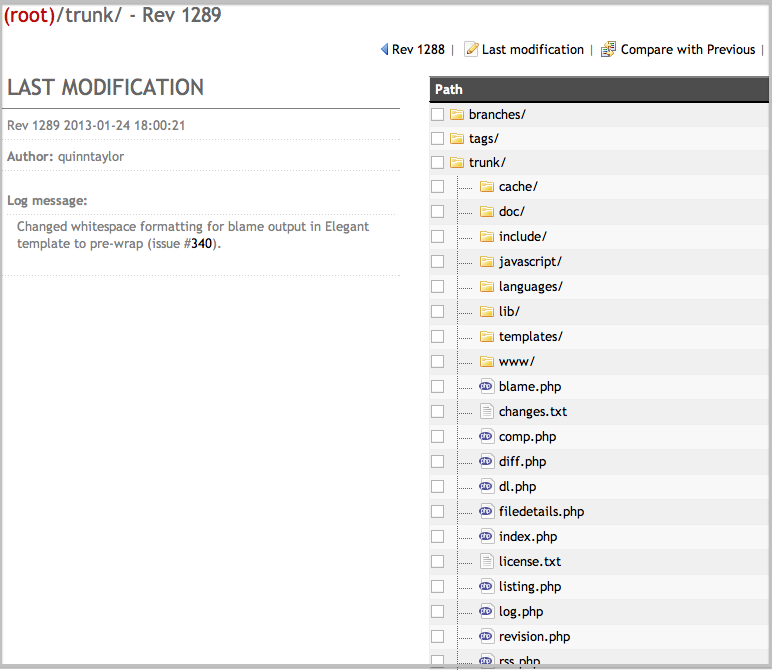Screen dimensions: 772x670
Task: Click the Path column header
Action: tap(449, 89)
